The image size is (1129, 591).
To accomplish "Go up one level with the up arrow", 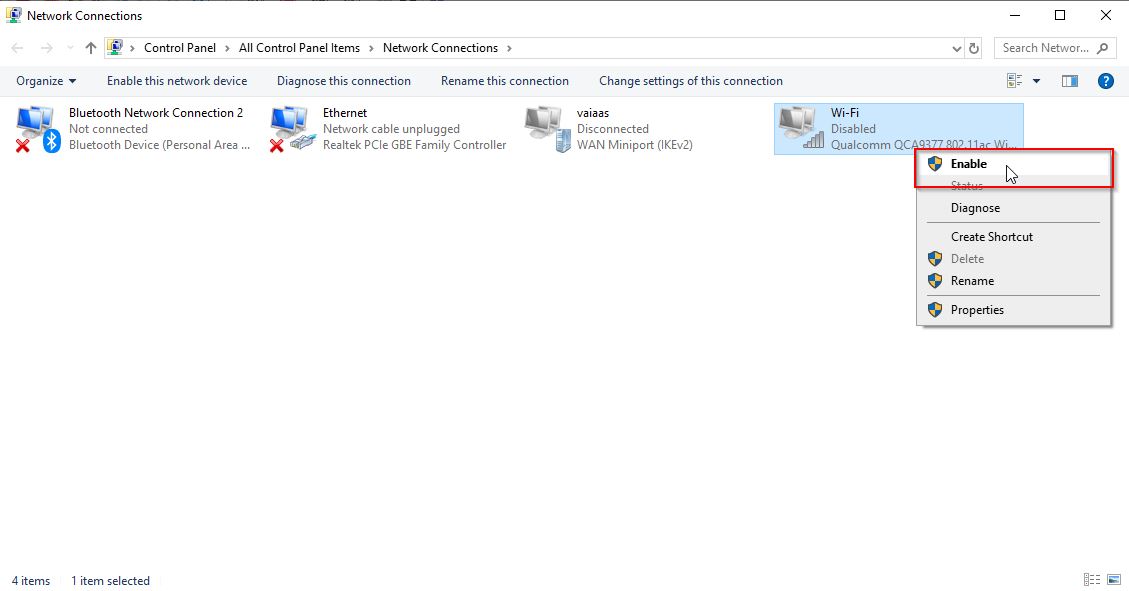I will click(90, 47).
